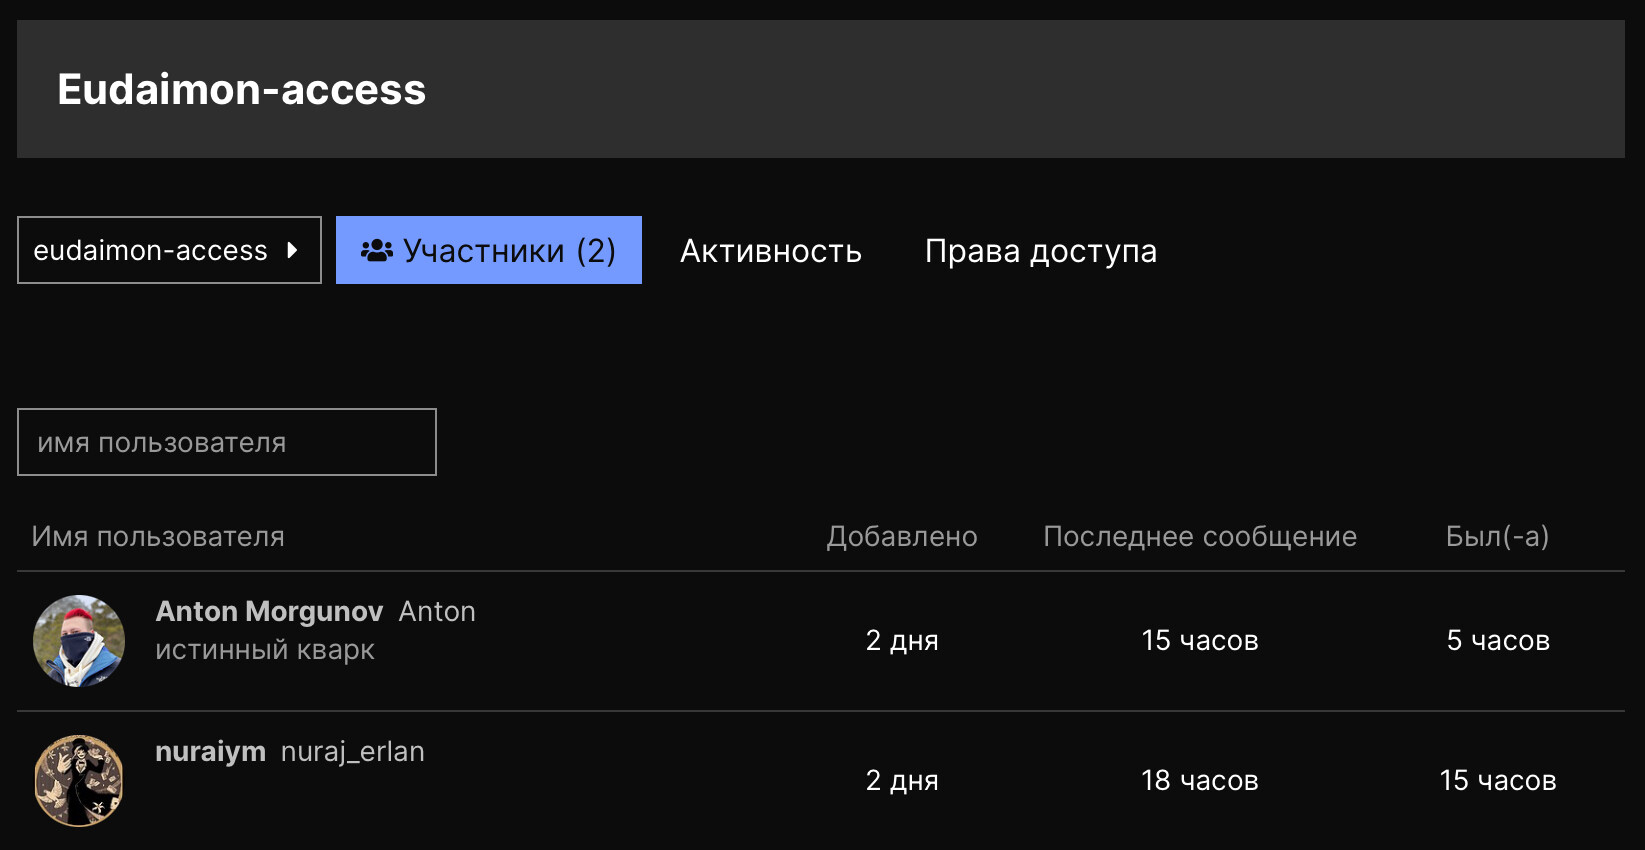The image size is (1645, 850).
Task: Click the Eudaimon-access group title
Action: (241, 89)
